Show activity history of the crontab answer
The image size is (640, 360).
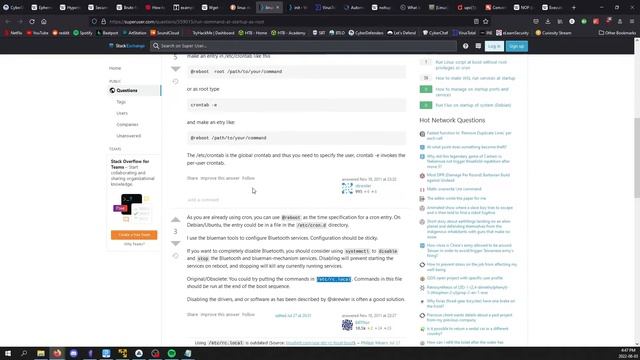(x=176, y=82)
